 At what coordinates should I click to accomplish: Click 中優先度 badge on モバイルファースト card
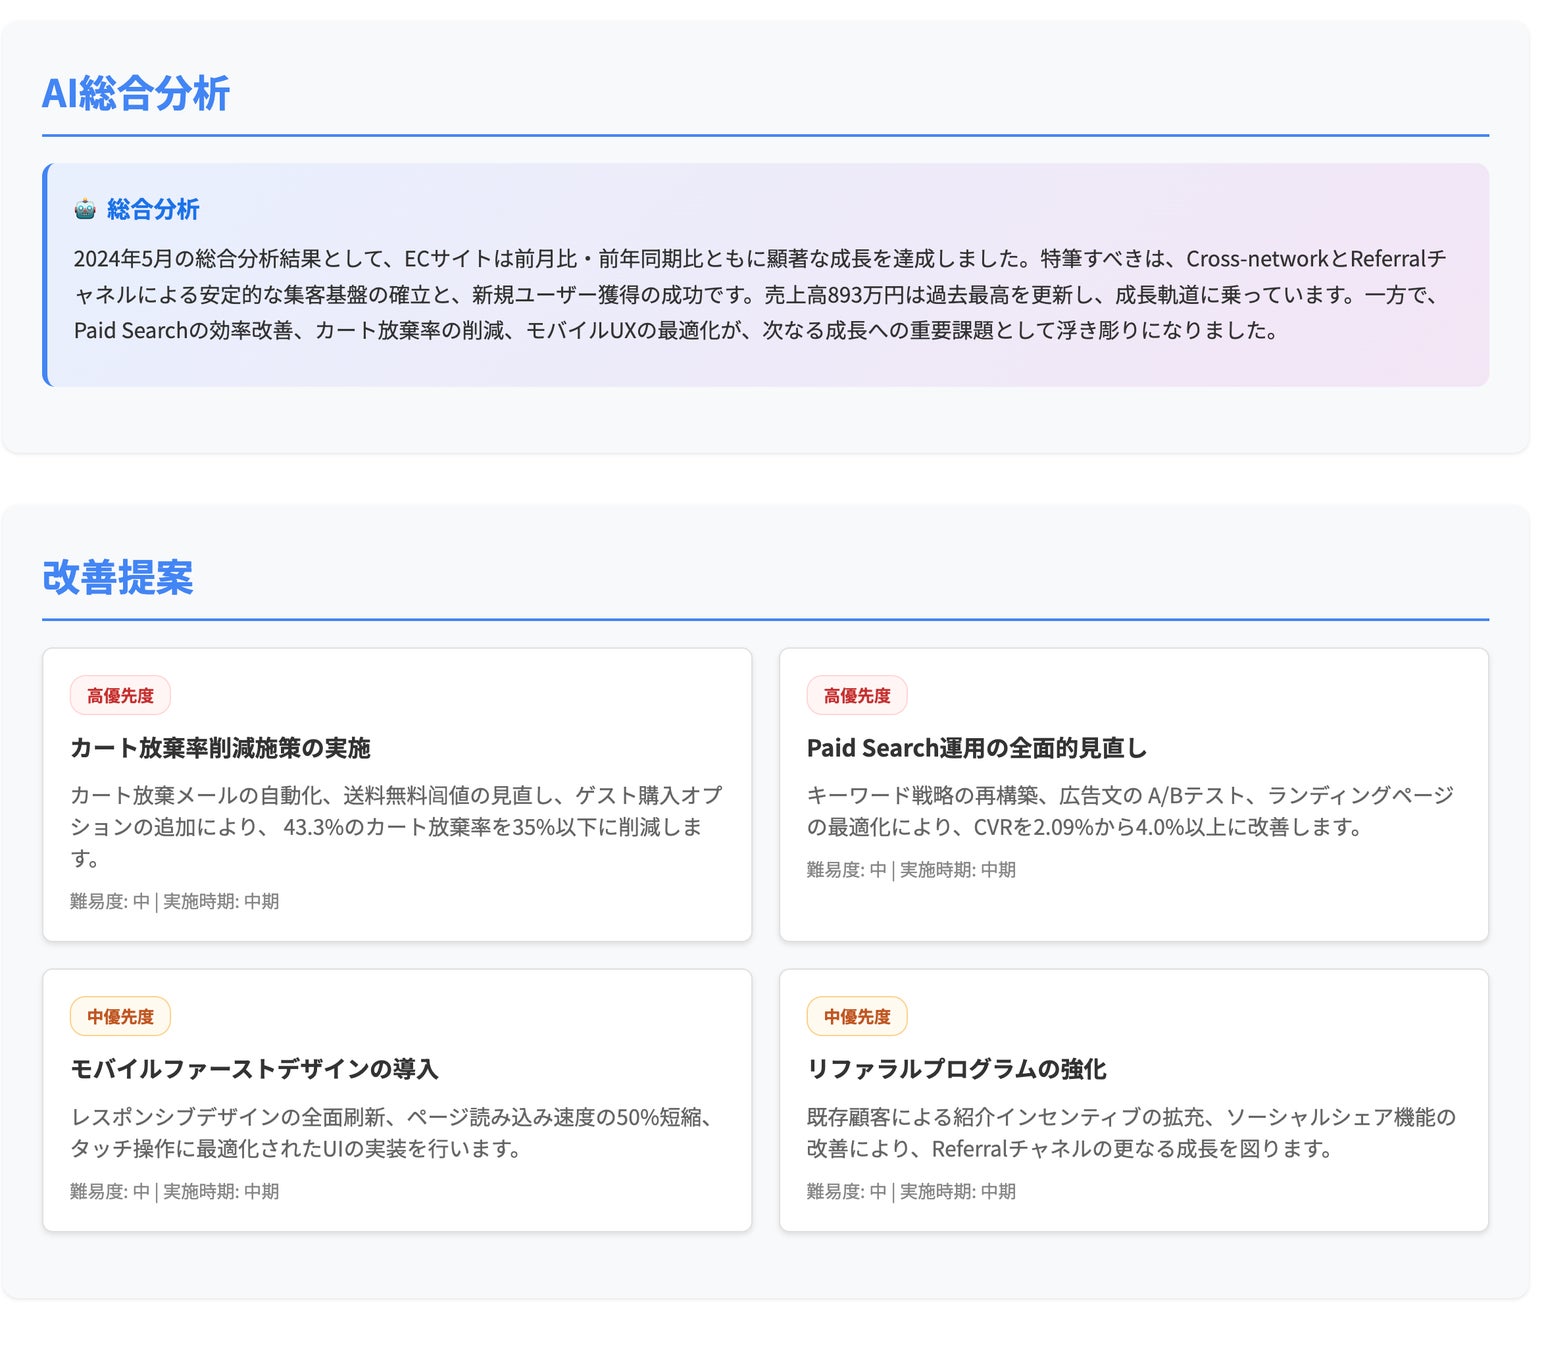coord(120,1016)
